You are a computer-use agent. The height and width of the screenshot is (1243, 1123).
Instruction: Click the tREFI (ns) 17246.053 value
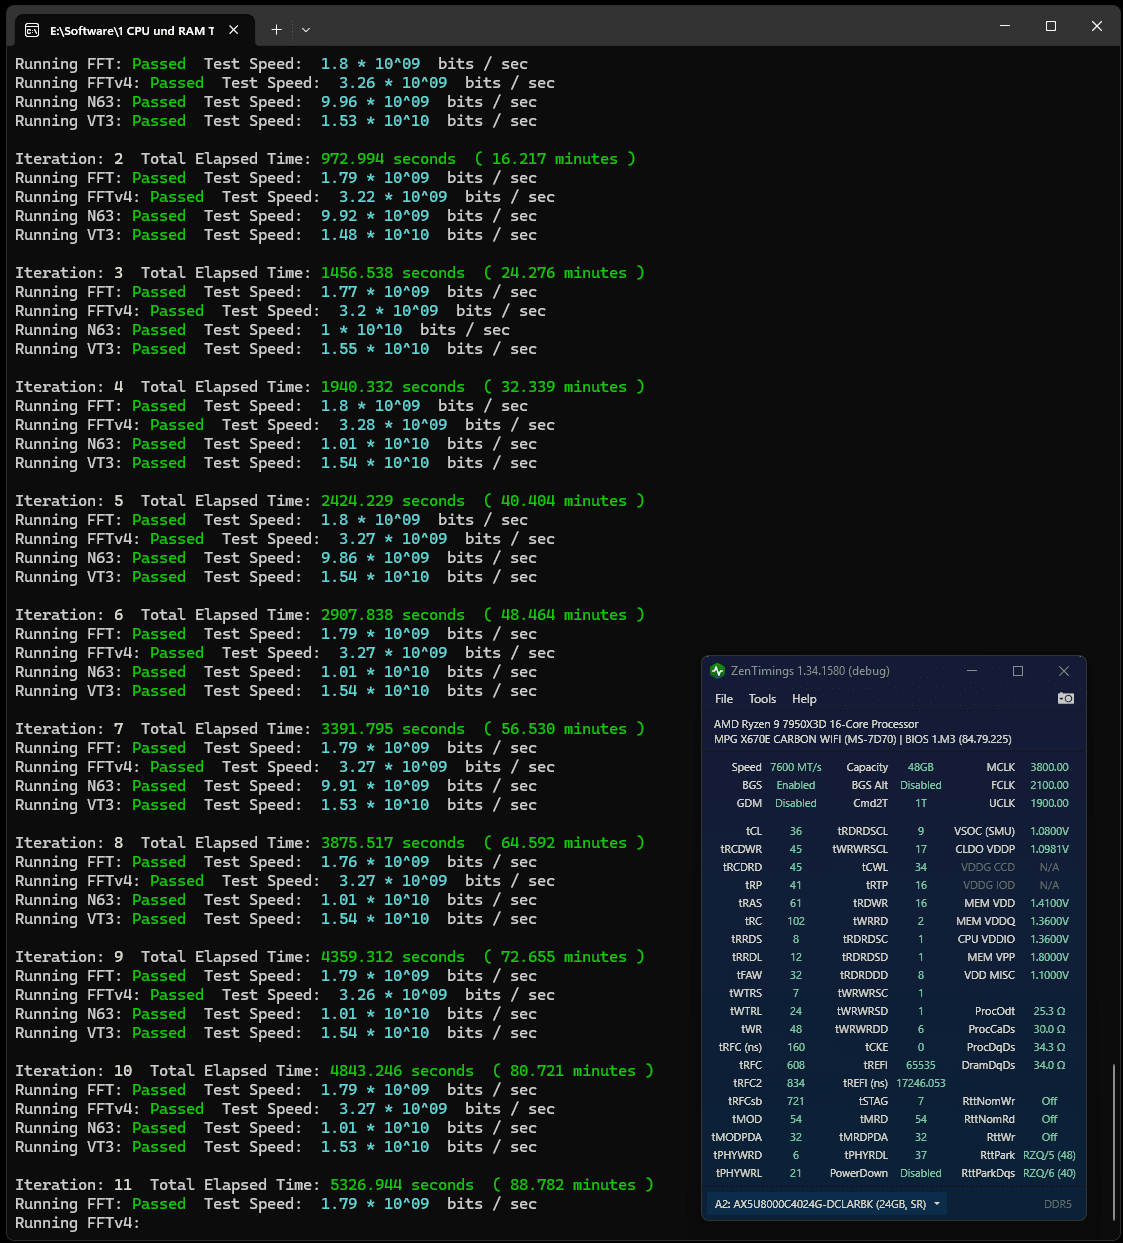(x=921, y=1083)
